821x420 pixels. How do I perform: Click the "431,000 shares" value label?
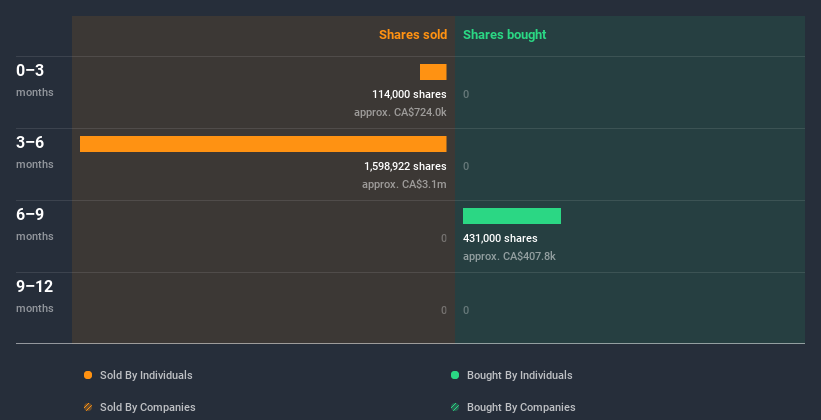(500, 238)
